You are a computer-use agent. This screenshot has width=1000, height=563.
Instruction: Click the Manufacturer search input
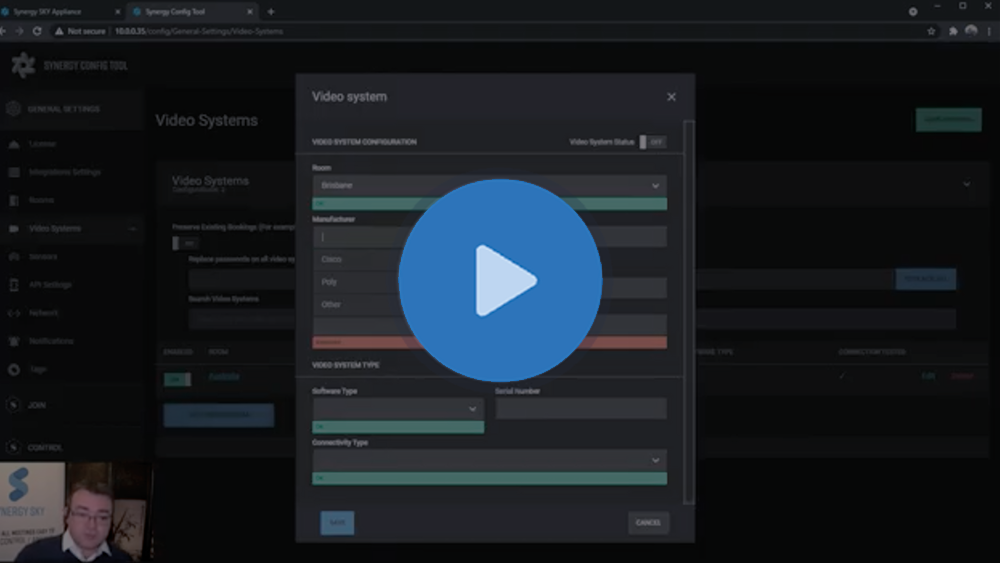pyautogui.click(x=489, y=237)
